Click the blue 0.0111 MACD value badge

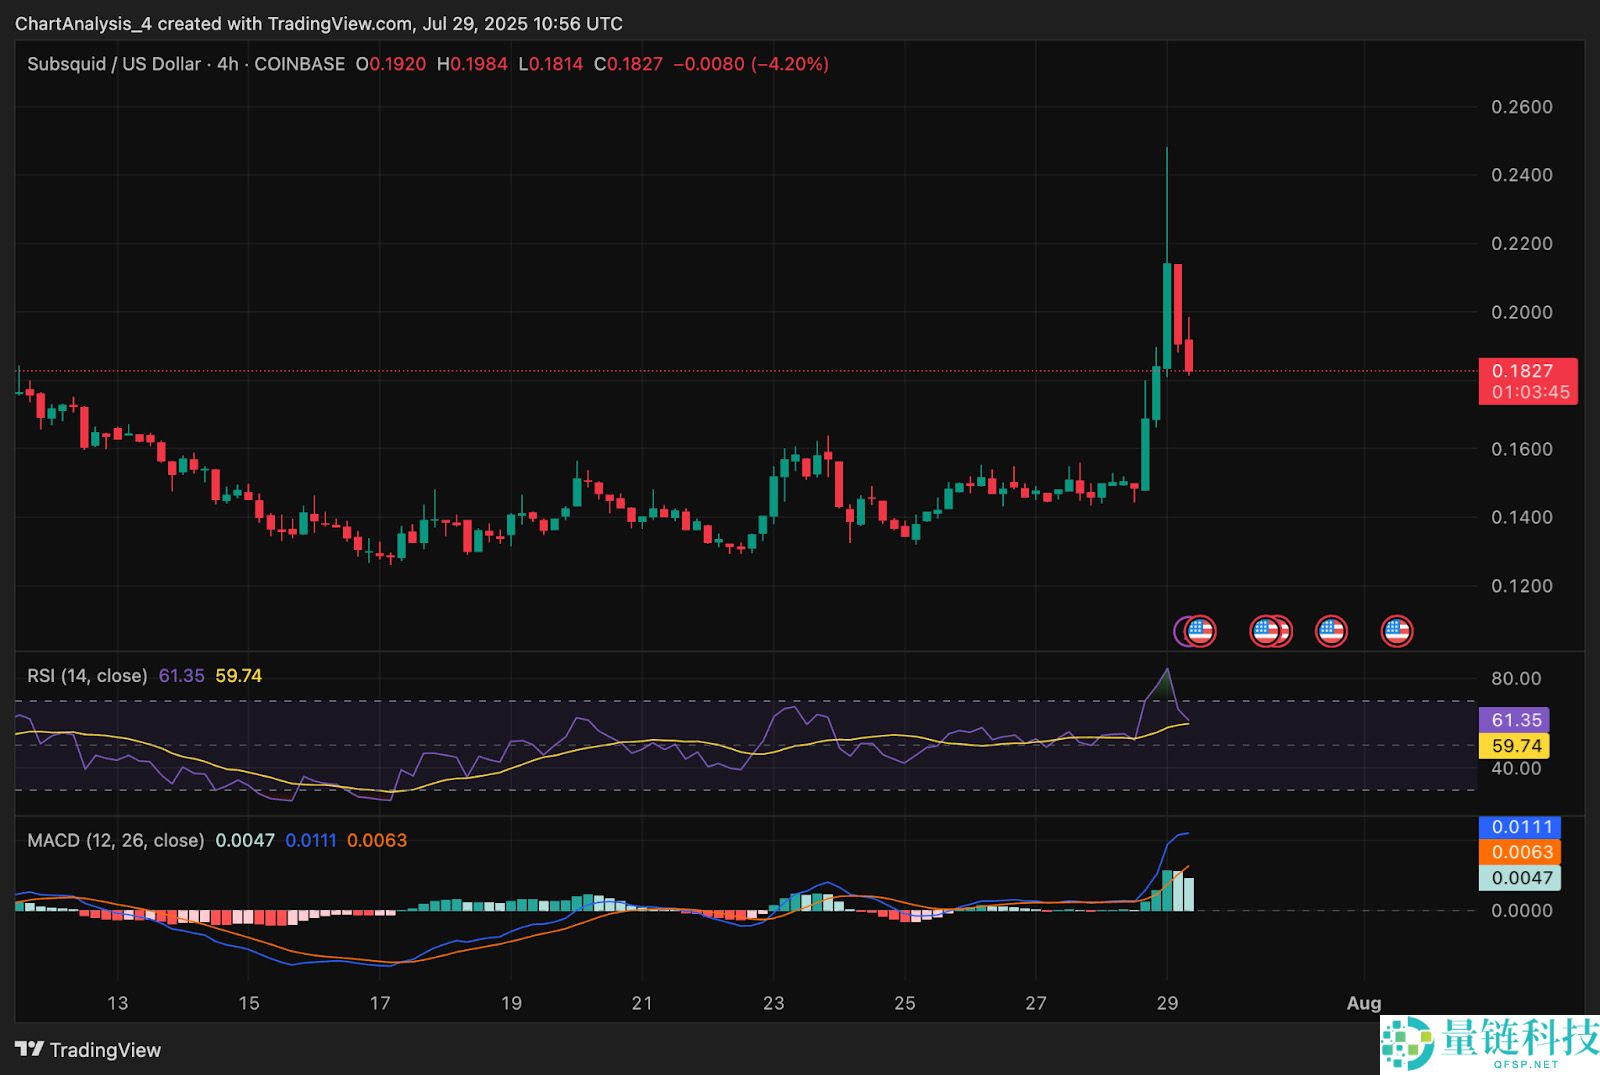[x=1521, y=827]
